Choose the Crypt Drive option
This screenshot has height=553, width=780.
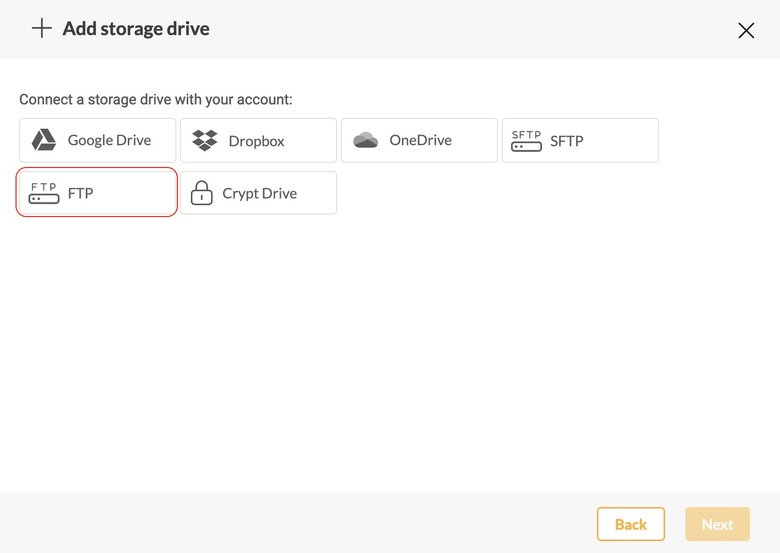tap(258, 193)
